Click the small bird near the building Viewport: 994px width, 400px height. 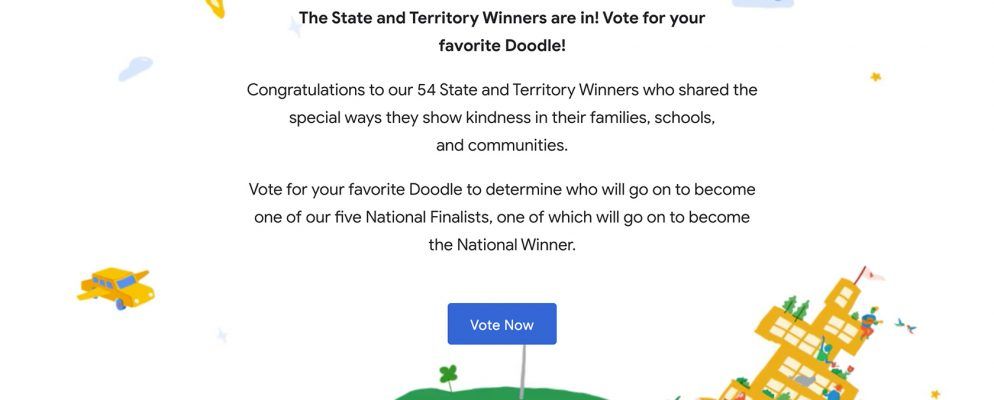pos(905,326)
